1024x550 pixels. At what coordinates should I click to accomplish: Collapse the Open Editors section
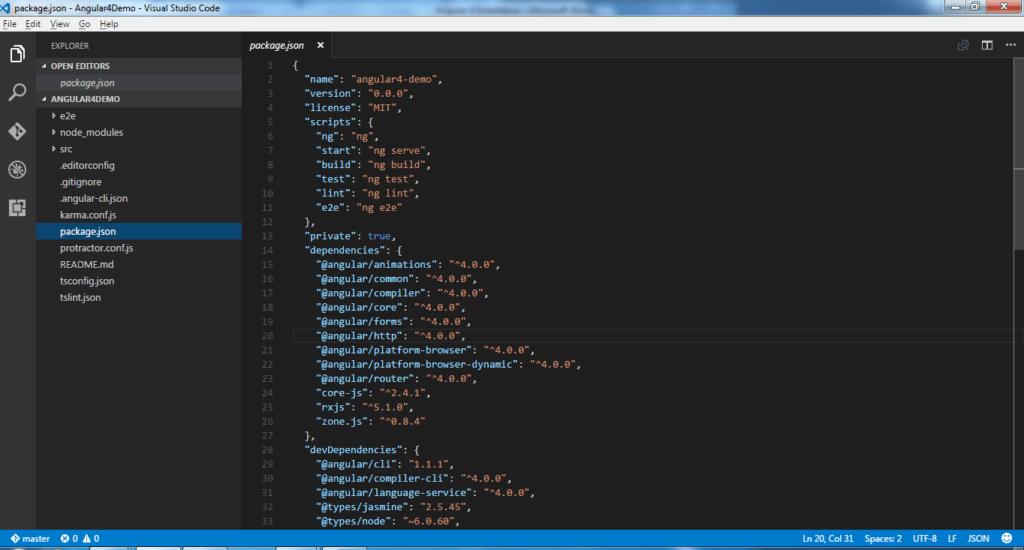point(44,66)
